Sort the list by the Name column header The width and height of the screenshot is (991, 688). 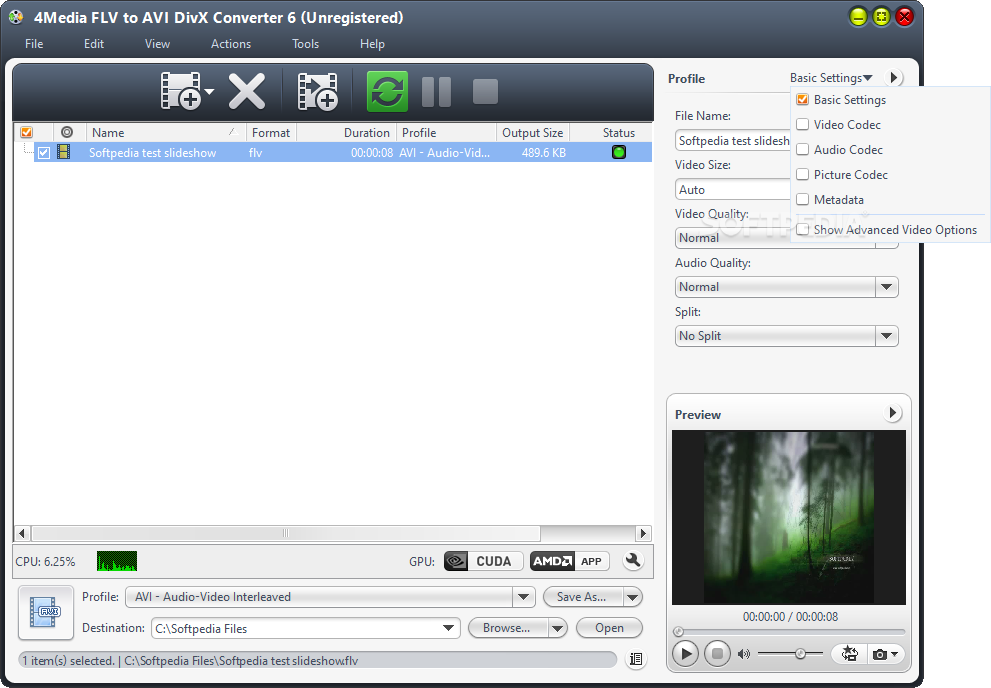[x=166, y=132]
